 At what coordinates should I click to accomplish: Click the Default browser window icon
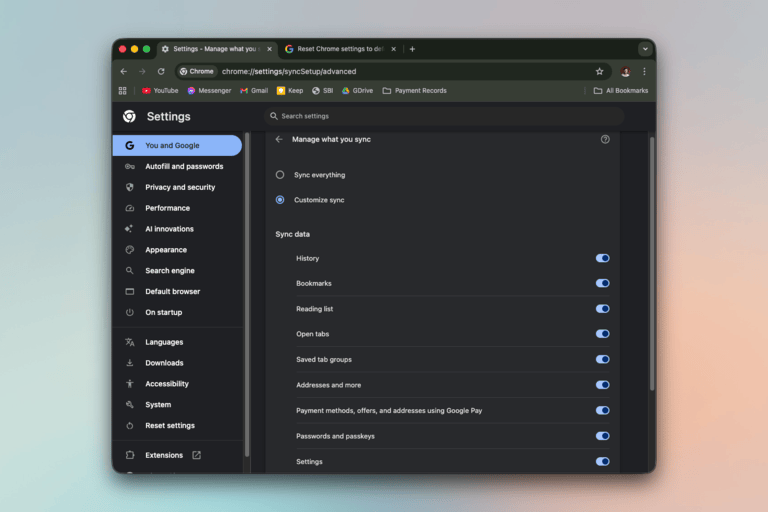tap(129, 292)
